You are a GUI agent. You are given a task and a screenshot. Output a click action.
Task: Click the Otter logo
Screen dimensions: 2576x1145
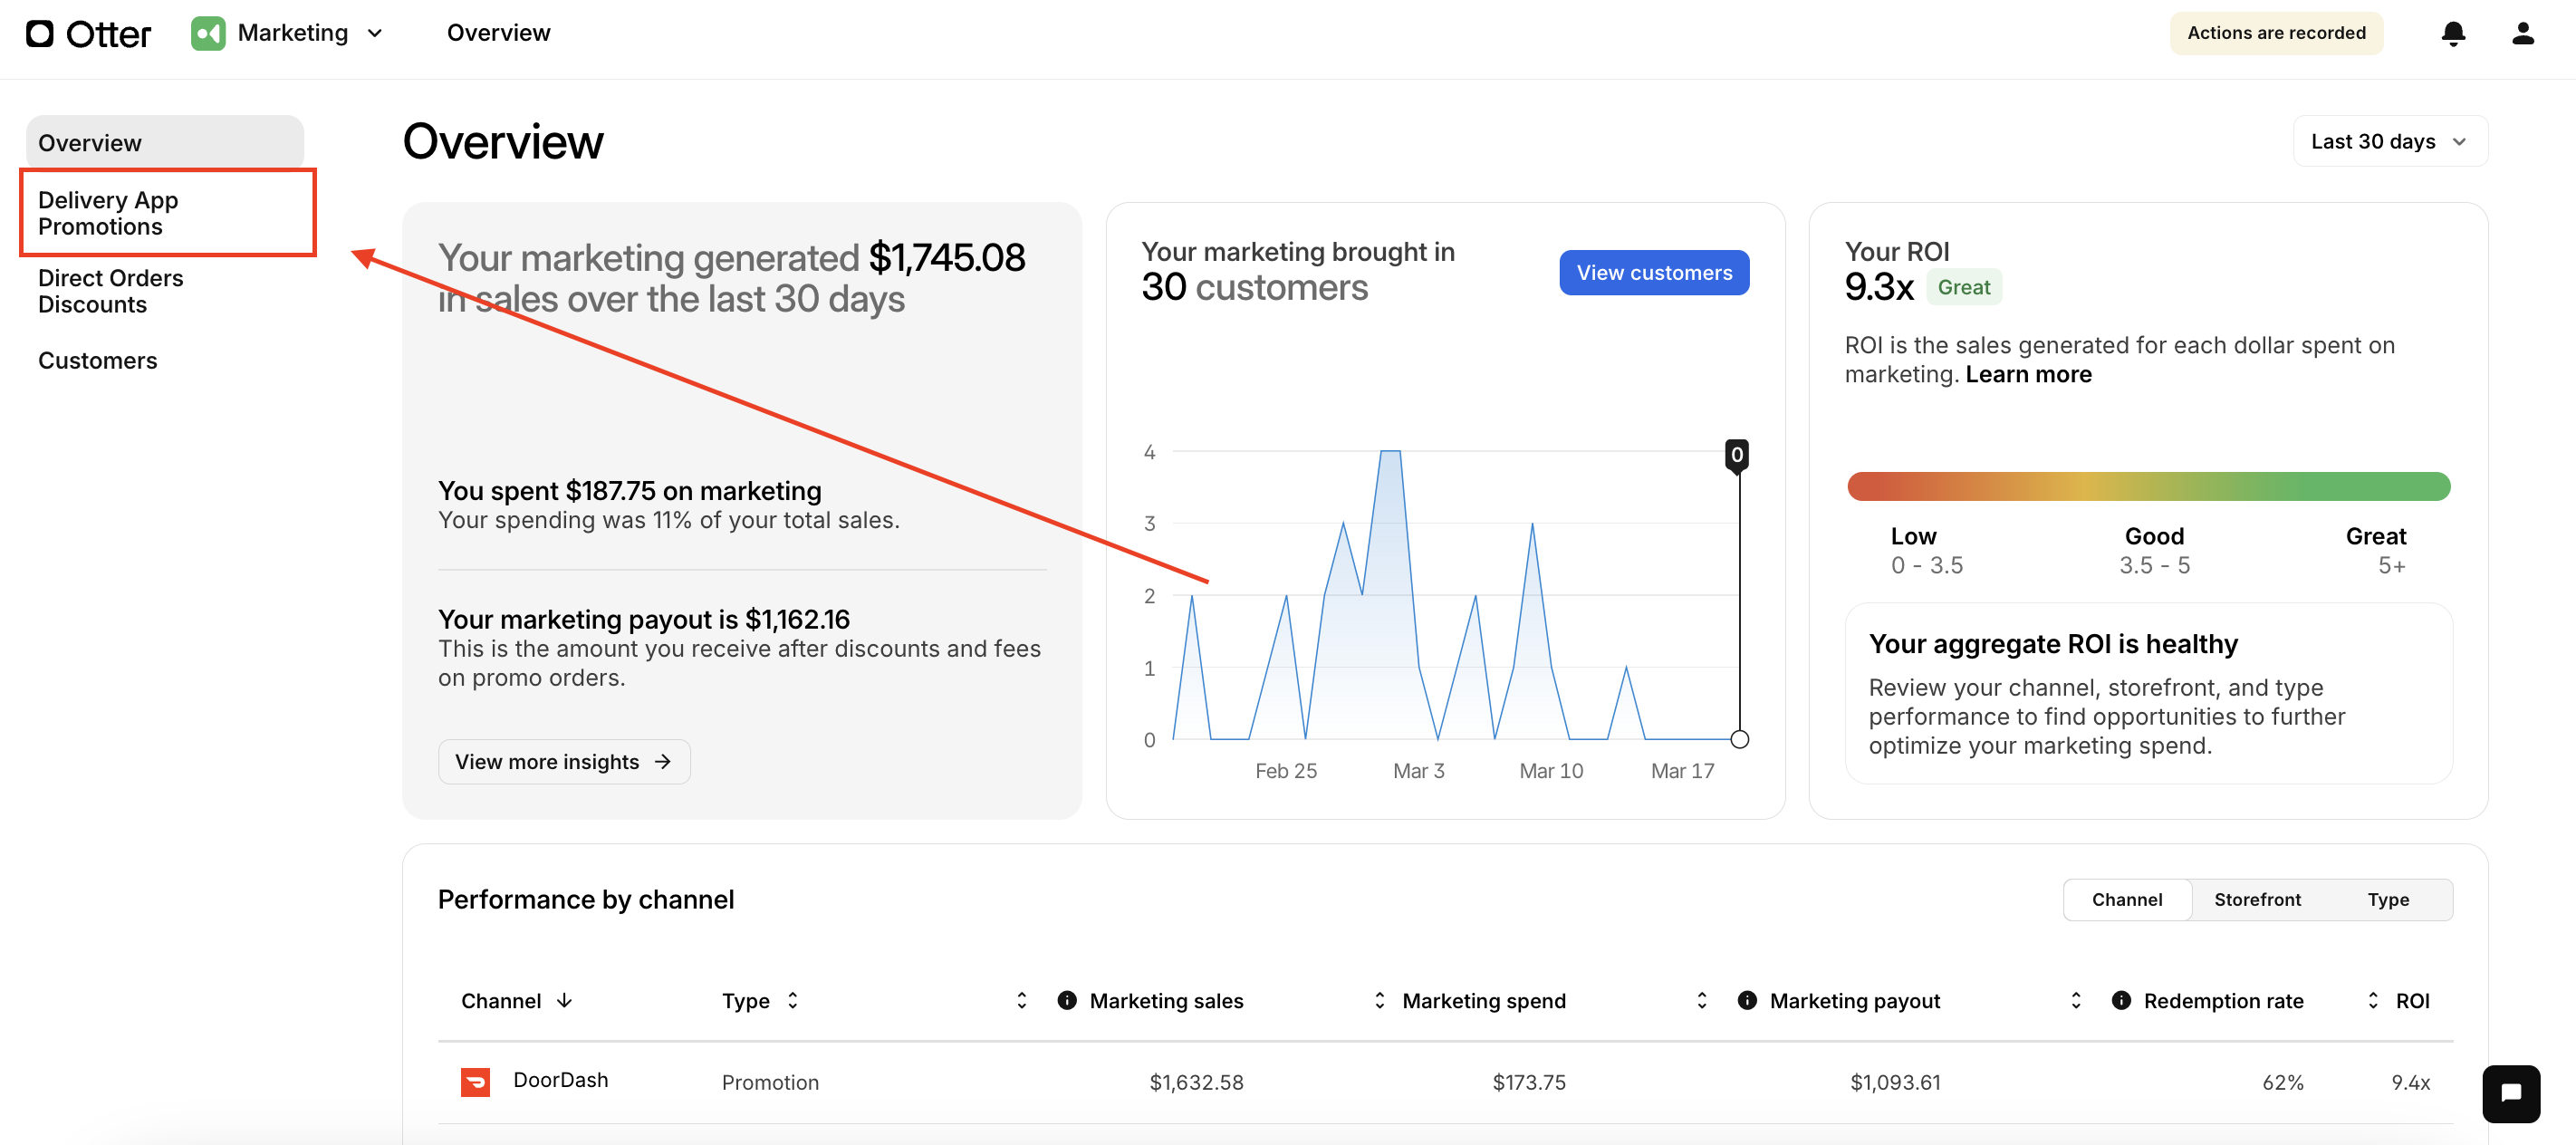(88, 34)
